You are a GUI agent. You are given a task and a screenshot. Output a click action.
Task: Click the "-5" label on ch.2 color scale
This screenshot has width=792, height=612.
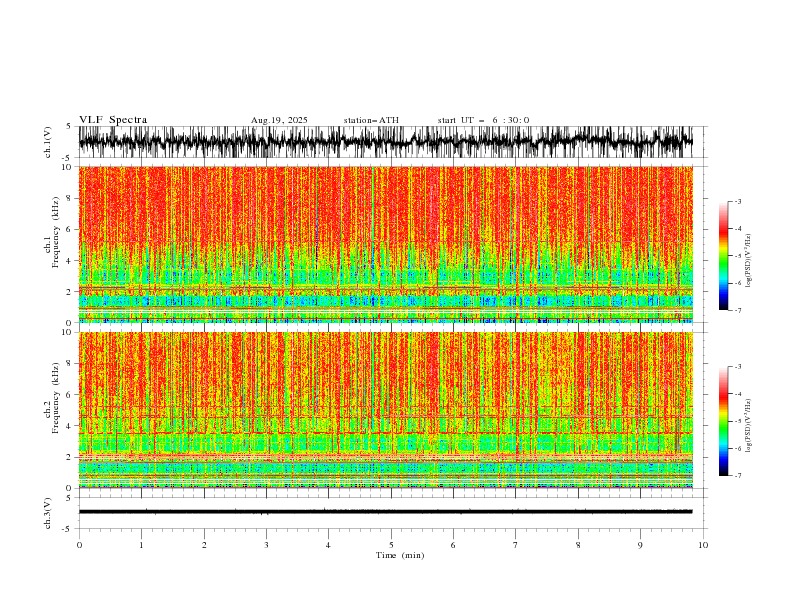(737, 421)
